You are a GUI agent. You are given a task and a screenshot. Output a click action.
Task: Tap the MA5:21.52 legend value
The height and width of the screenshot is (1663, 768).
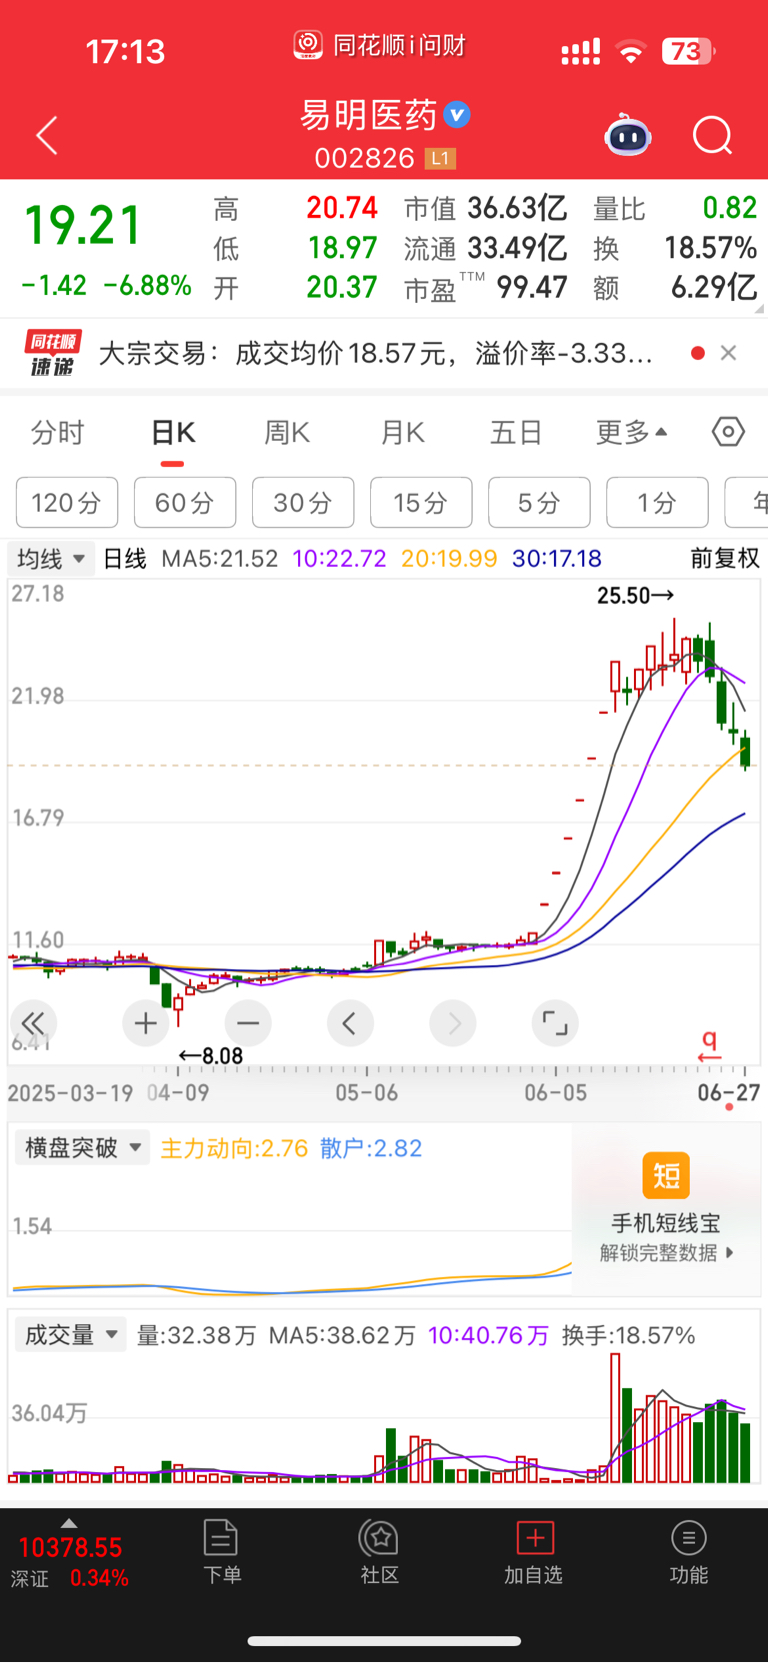pos(220,558)
